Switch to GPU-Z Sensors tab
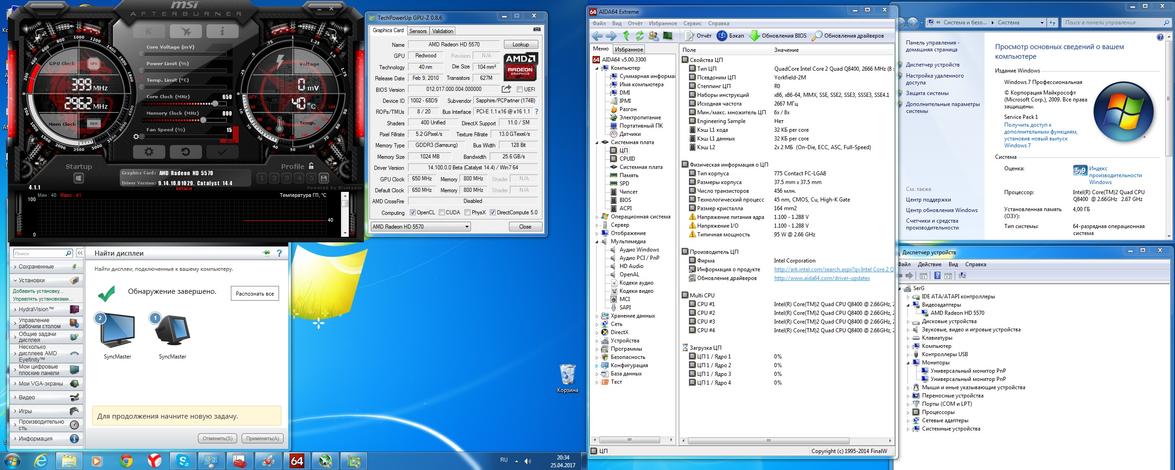 (418, 31)
